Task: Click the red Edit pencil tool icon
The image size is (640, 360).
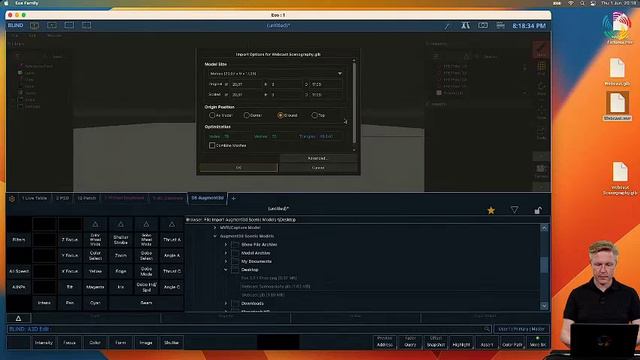Action: tap(541, 49)
